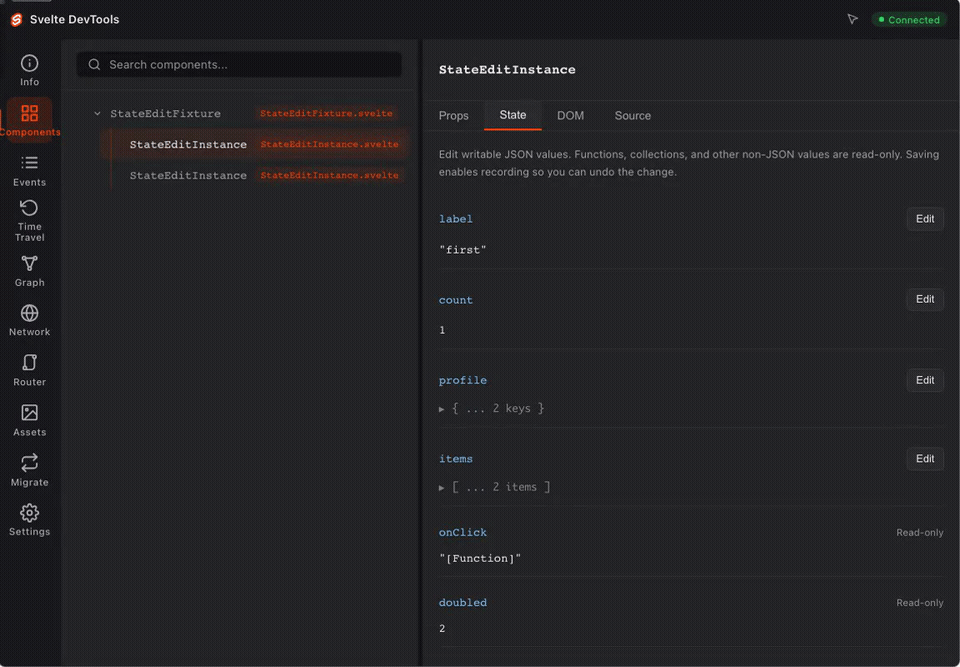Expand the profile object value
Viewport: 960px width, 667px height.
tap(441, 409)
